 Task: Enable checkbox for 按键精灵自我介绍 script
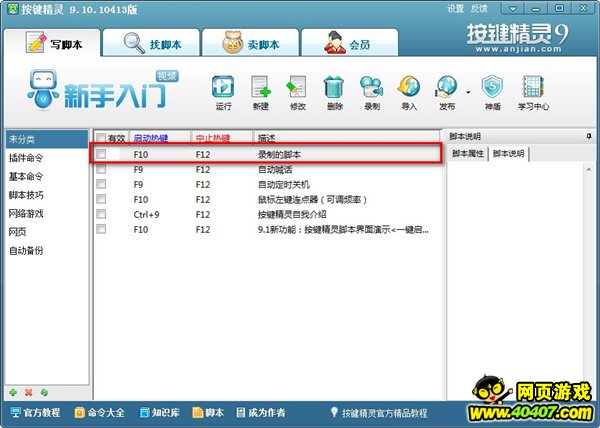[101, 214]
